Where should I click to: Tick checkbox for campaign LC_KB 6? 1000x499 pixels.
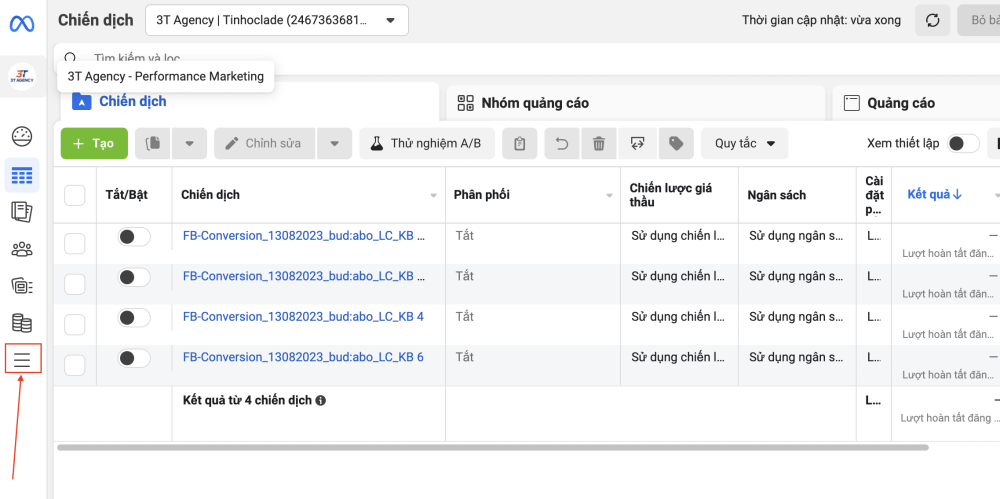pos(75,366)
